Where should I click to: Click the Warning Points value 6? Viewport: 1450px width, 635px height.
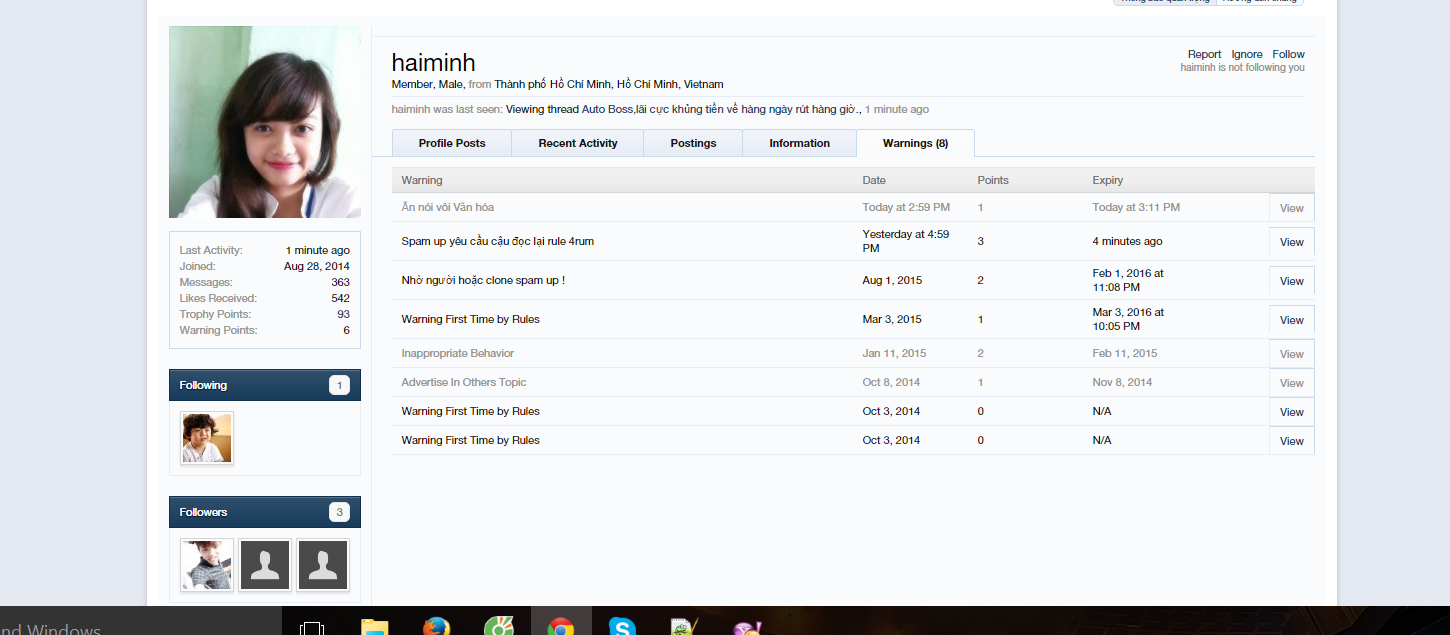(x=346, y=330)
